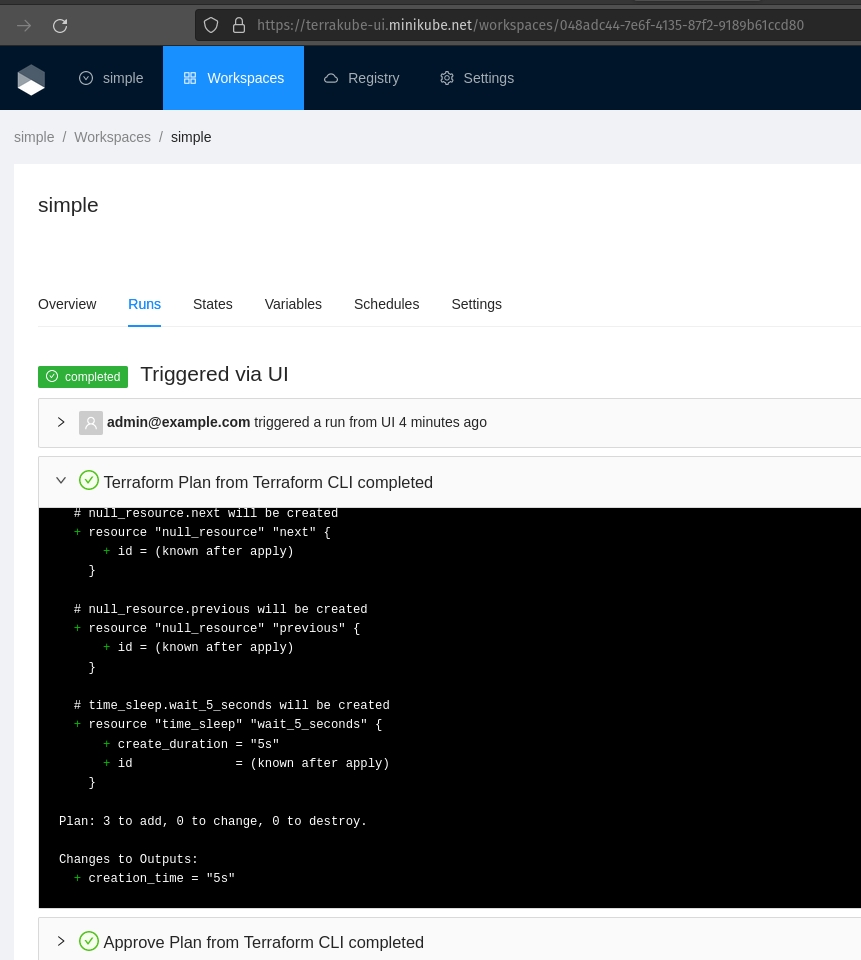Click the Terraform Plan green check icon
Image resolution: width=861 pixels, height=960 pixels.
point(89,481)
